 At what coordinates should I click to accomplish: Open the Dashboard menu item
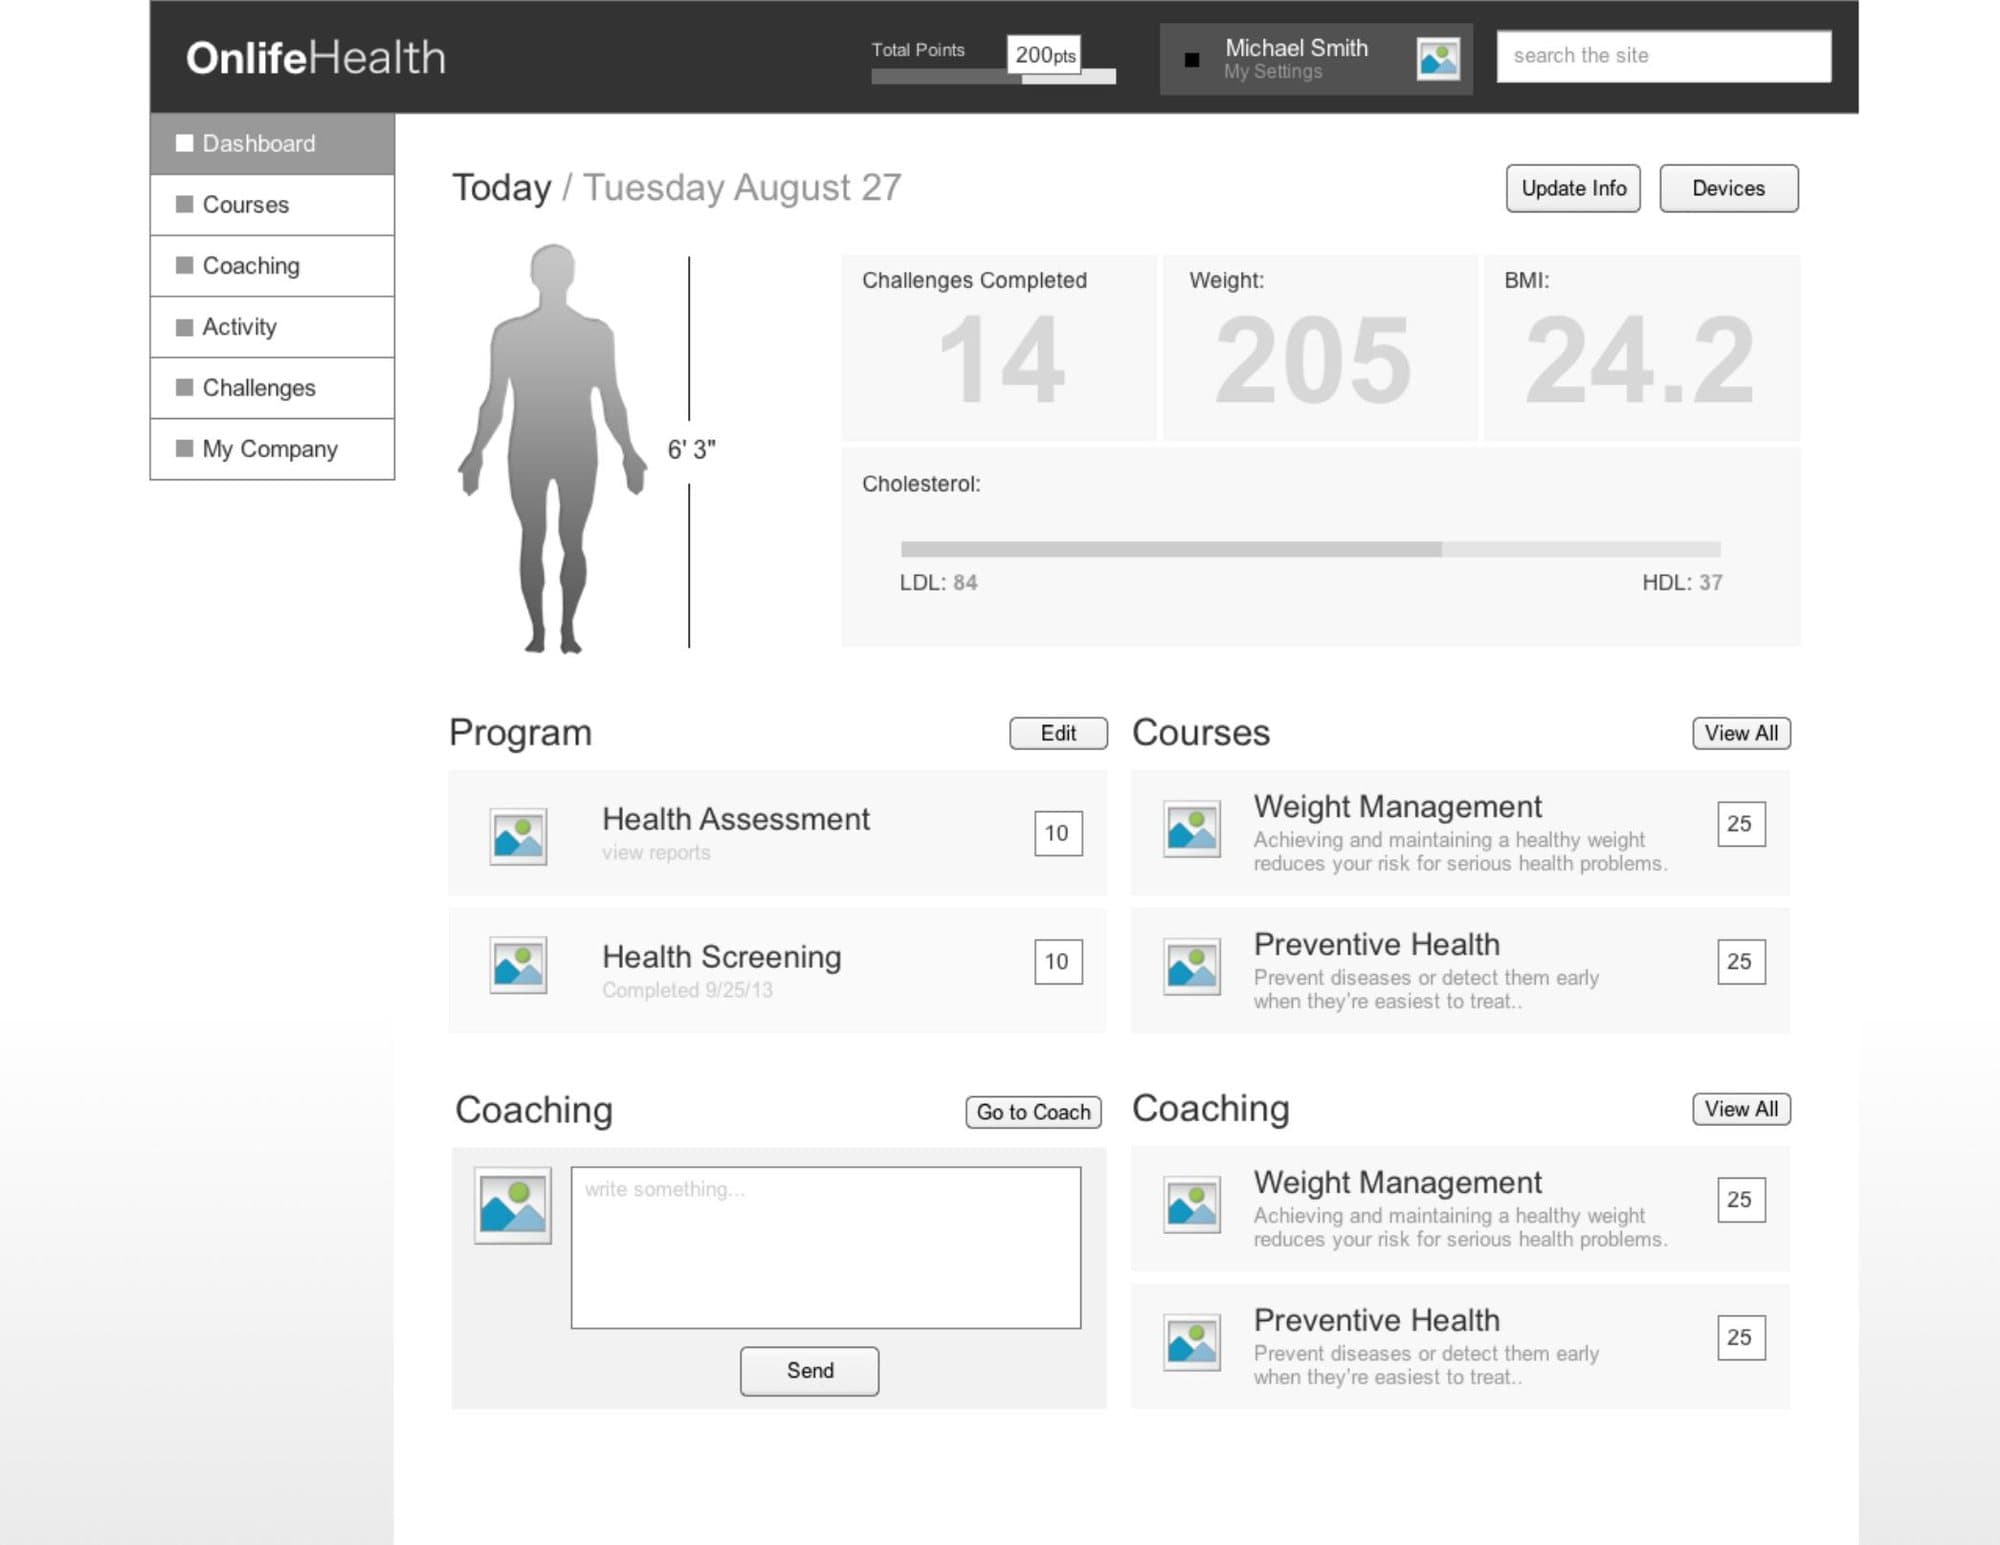(x=272, y=144)
